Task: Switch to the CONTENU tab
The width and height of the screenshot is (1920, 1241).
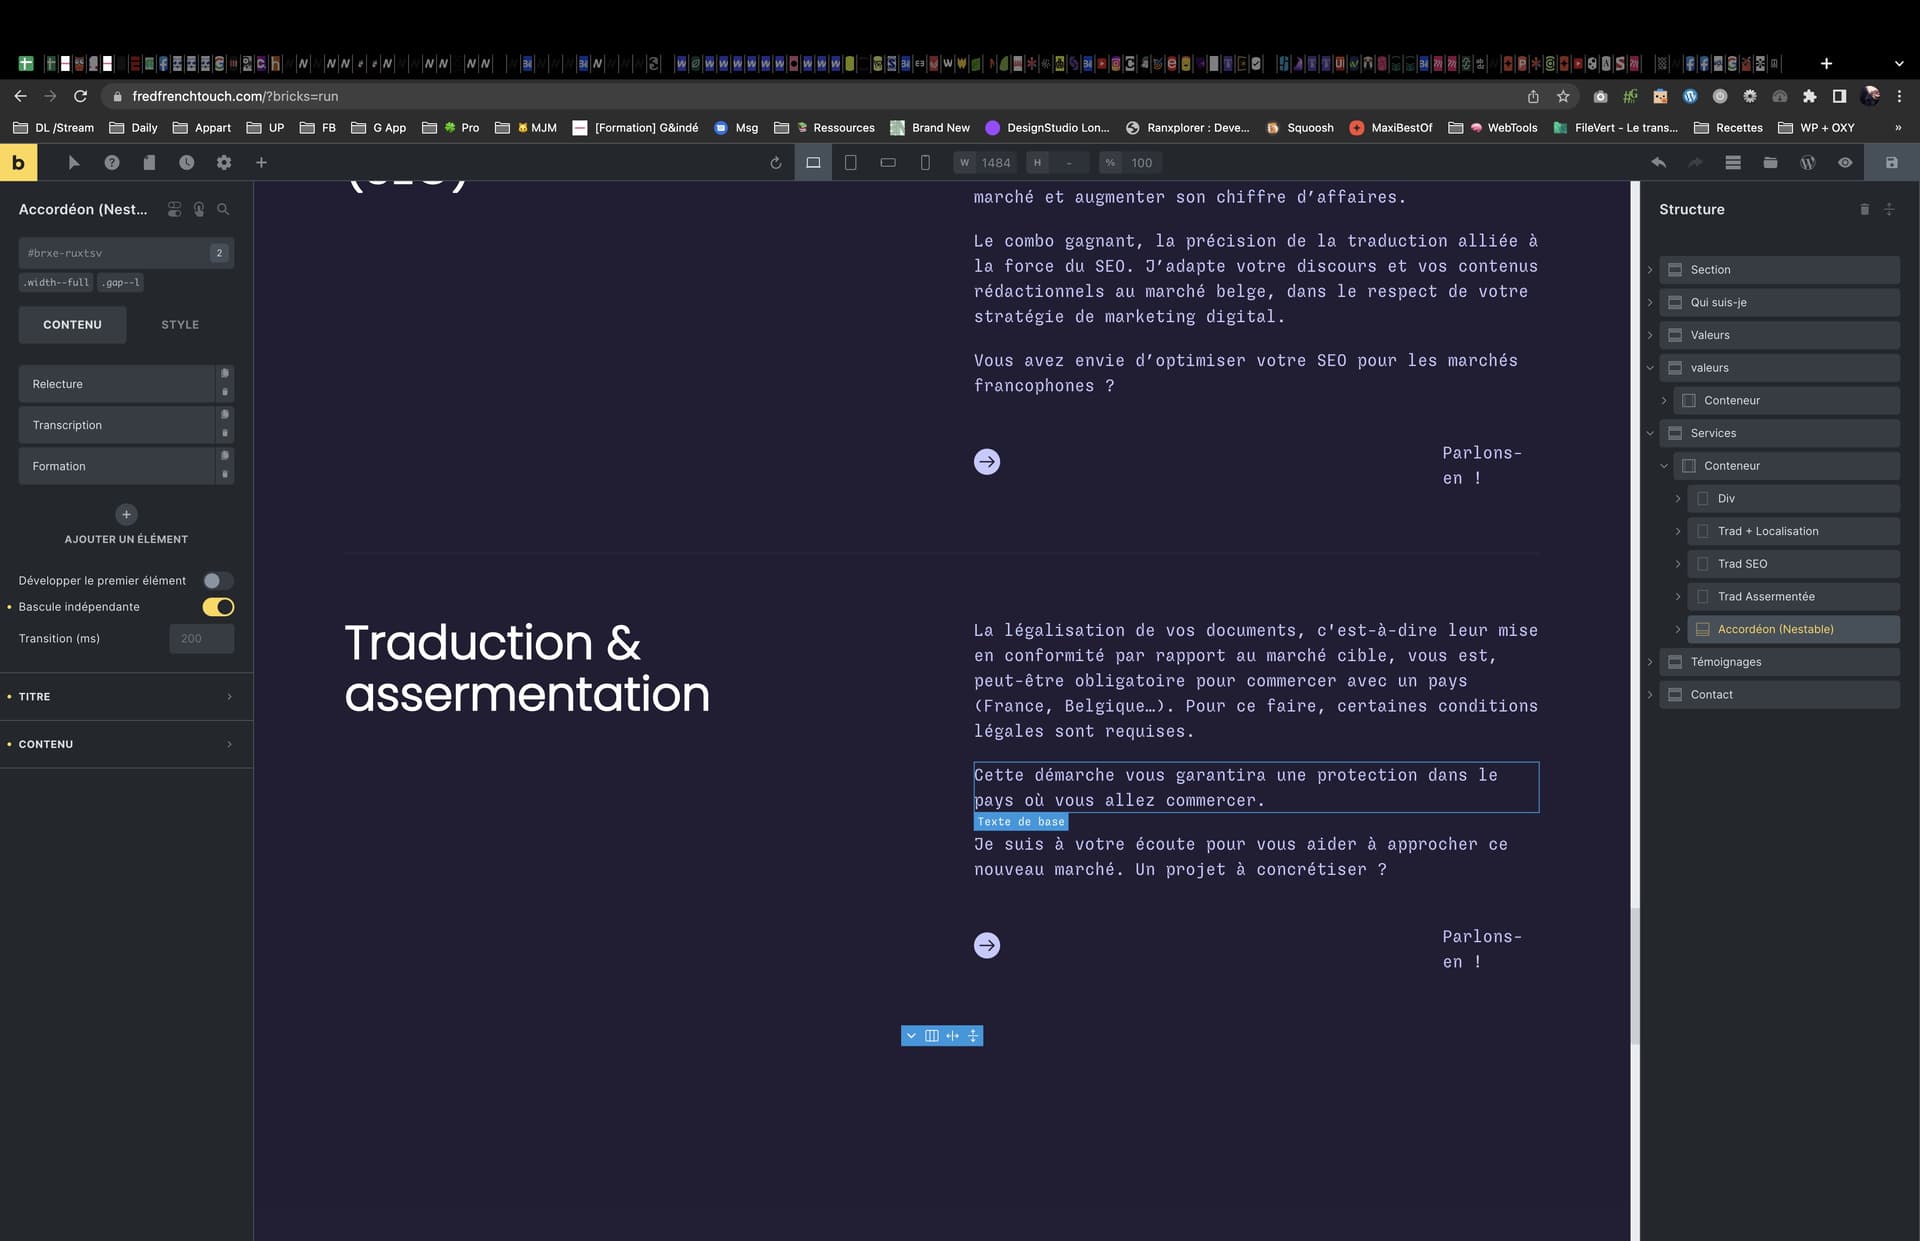Action: coord(72,325)
